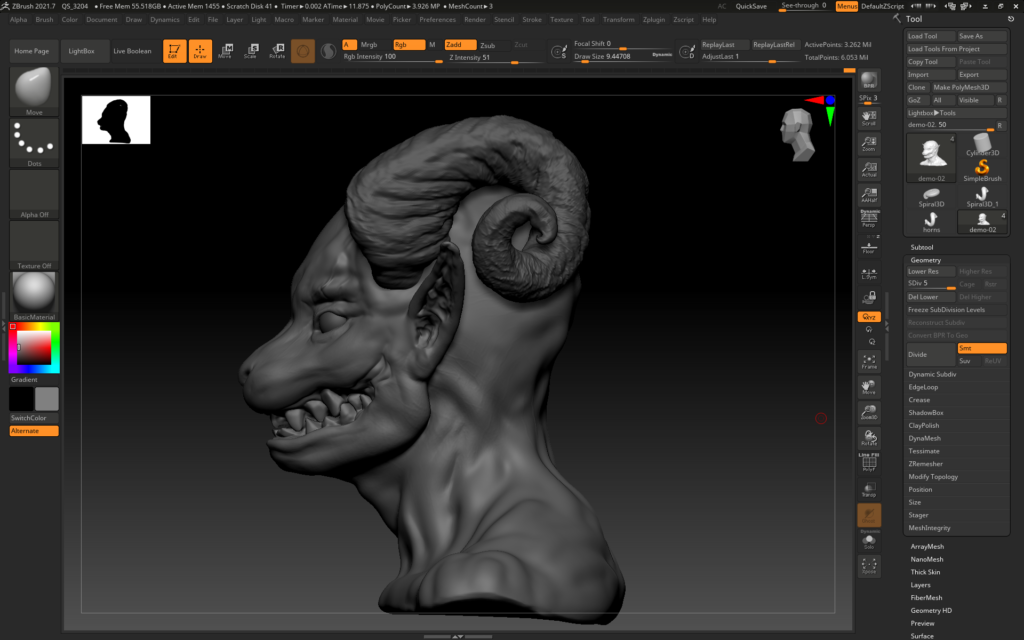Click the Frame view button

click(869, 362)
